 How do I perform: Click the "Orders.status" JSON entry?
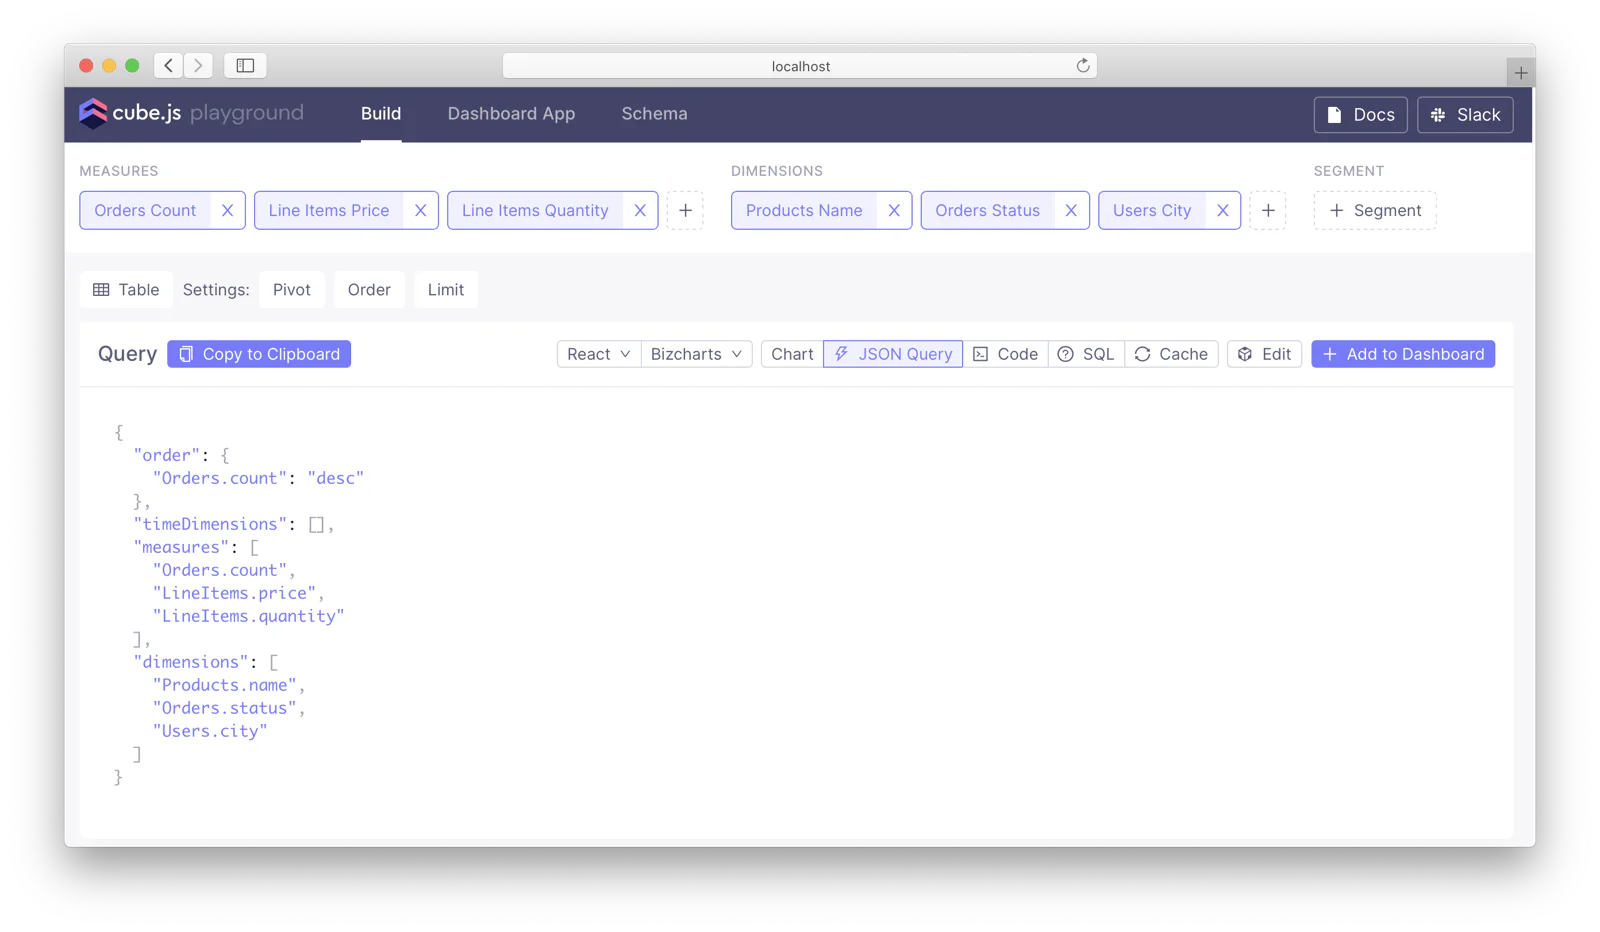point(225,708)
